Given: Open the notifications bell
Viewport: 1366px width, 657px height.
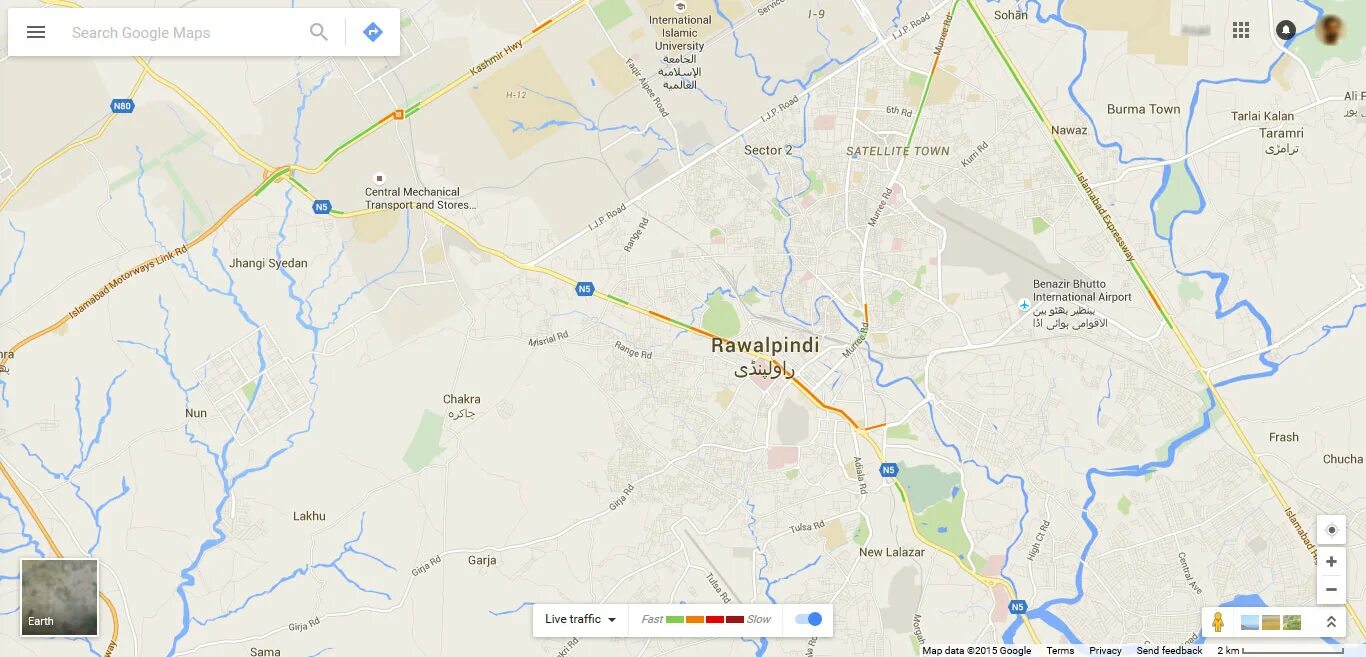Looking at the screenshot, I should pyautogui.click(x=1286, y=30).
